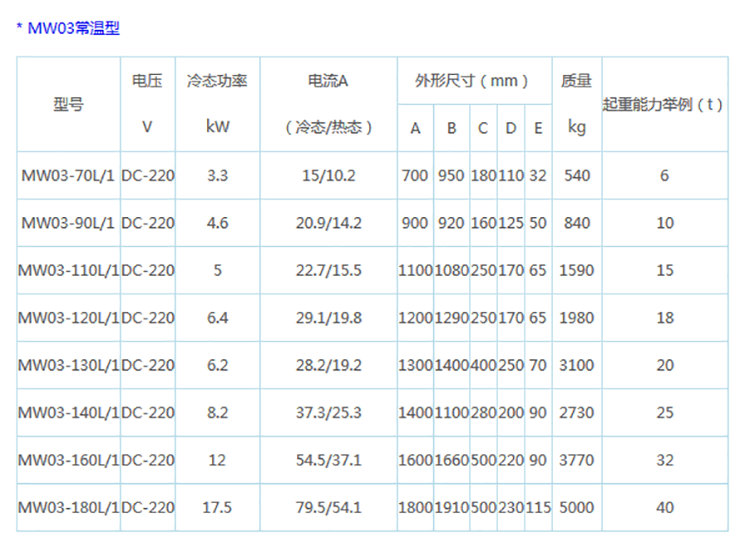Select the MW03-180L/1 model cell
This screenshot has height=543, width=750.
pos(68,507)
